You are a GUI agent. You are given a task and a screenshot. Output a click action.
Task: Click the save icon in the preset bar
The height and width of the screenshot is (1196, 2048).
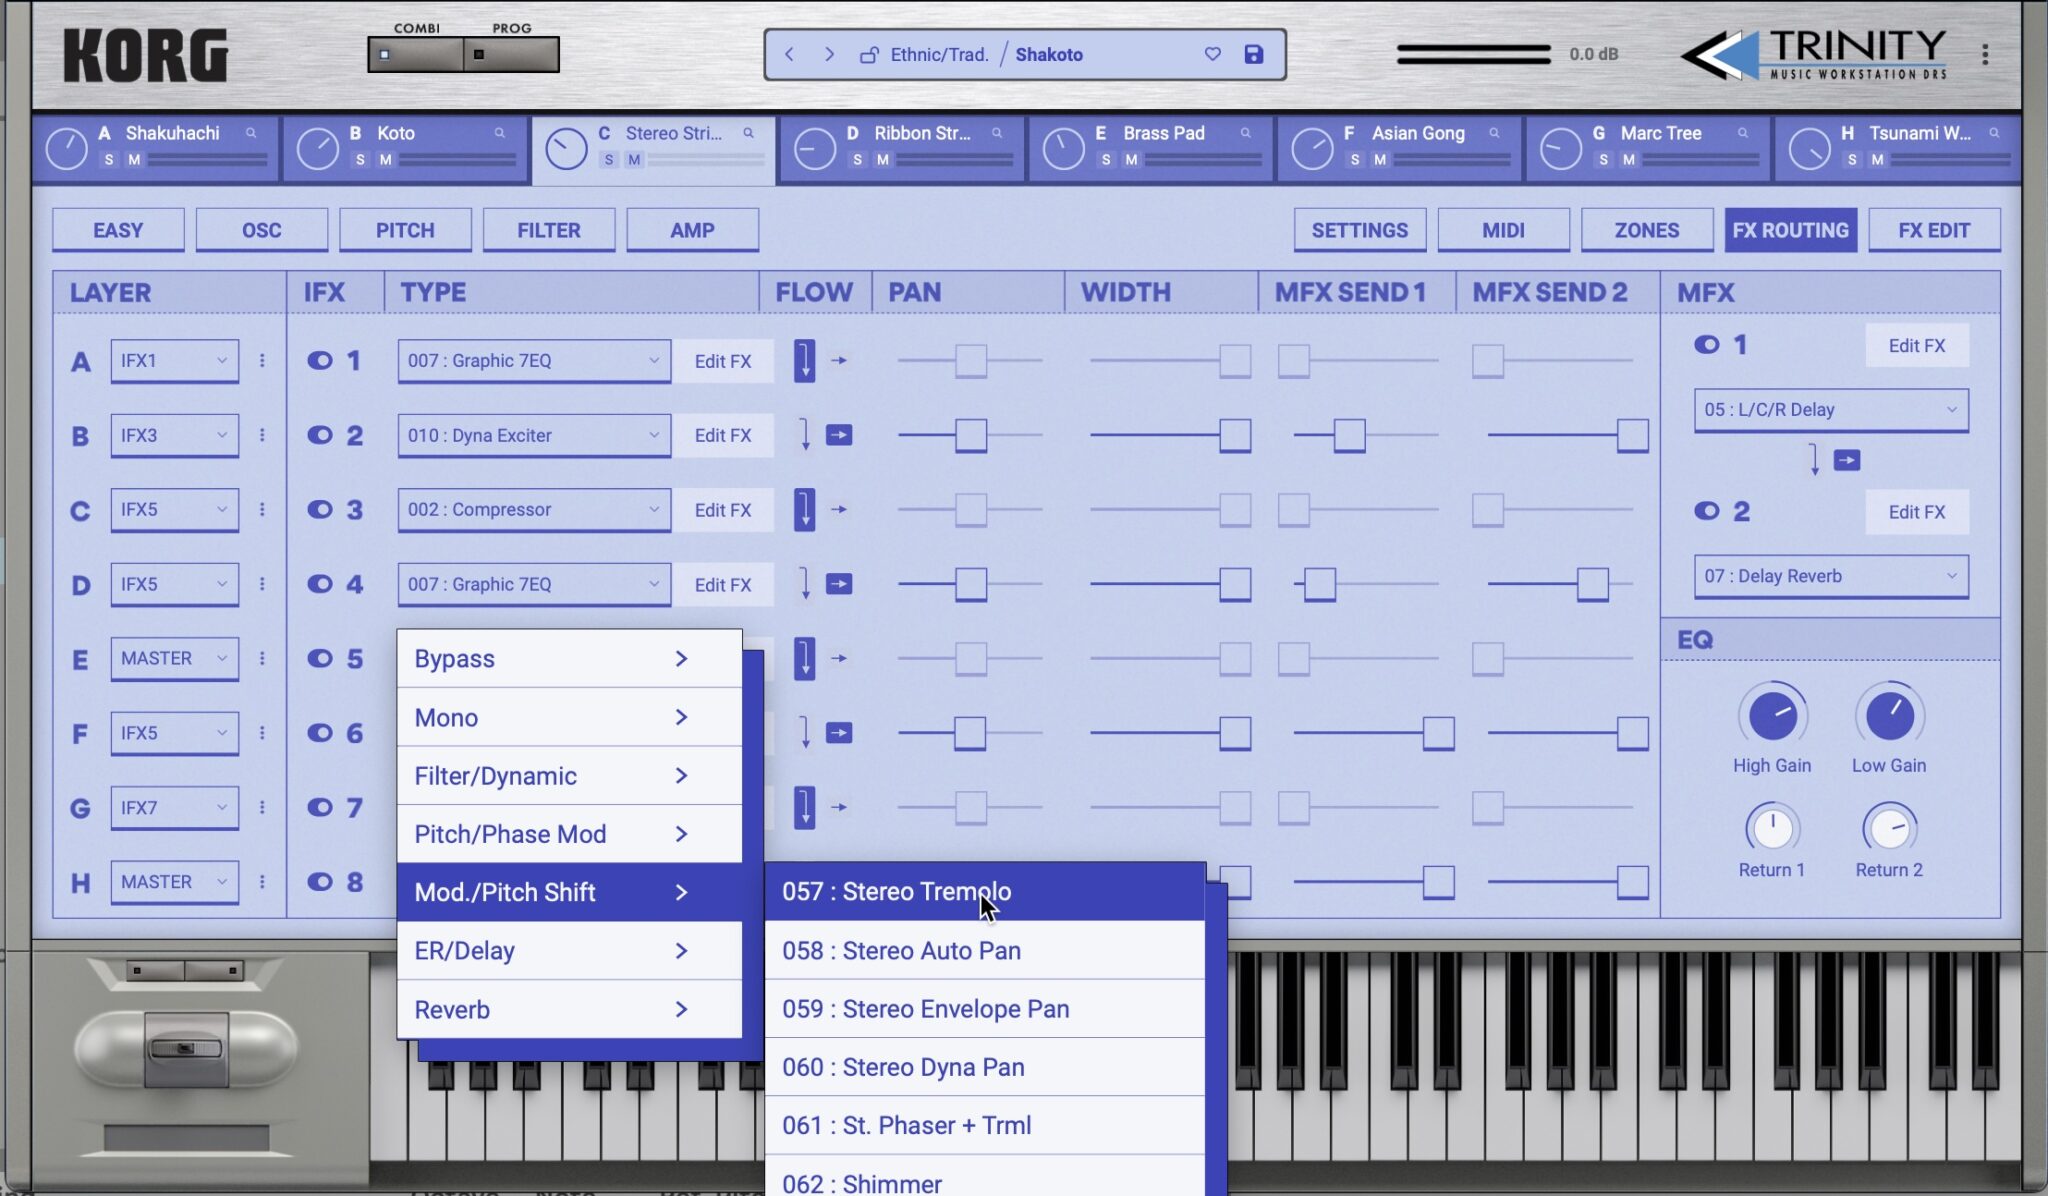tap(1252, 55)
